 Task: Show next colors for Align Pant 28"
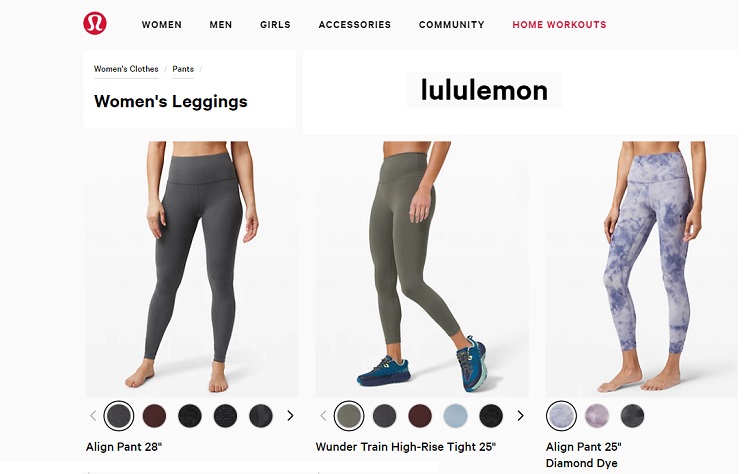290,416
